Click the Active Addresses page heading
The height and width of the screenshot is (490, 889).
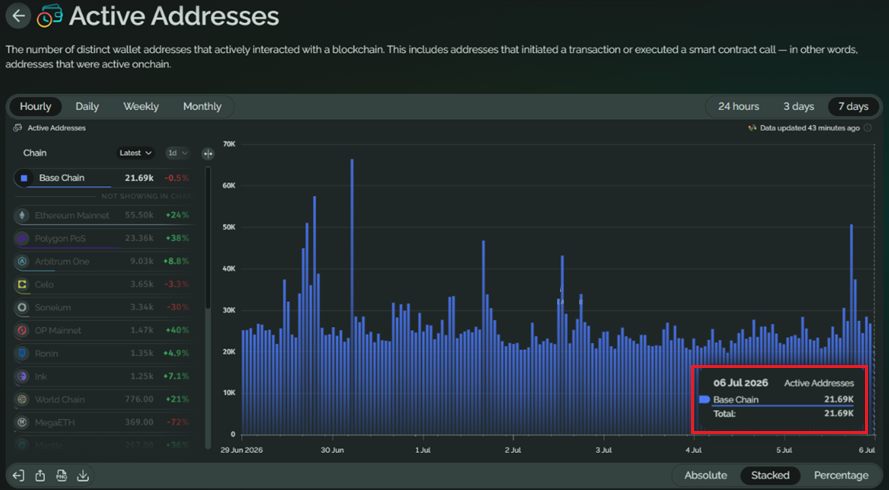click(174, 16)
